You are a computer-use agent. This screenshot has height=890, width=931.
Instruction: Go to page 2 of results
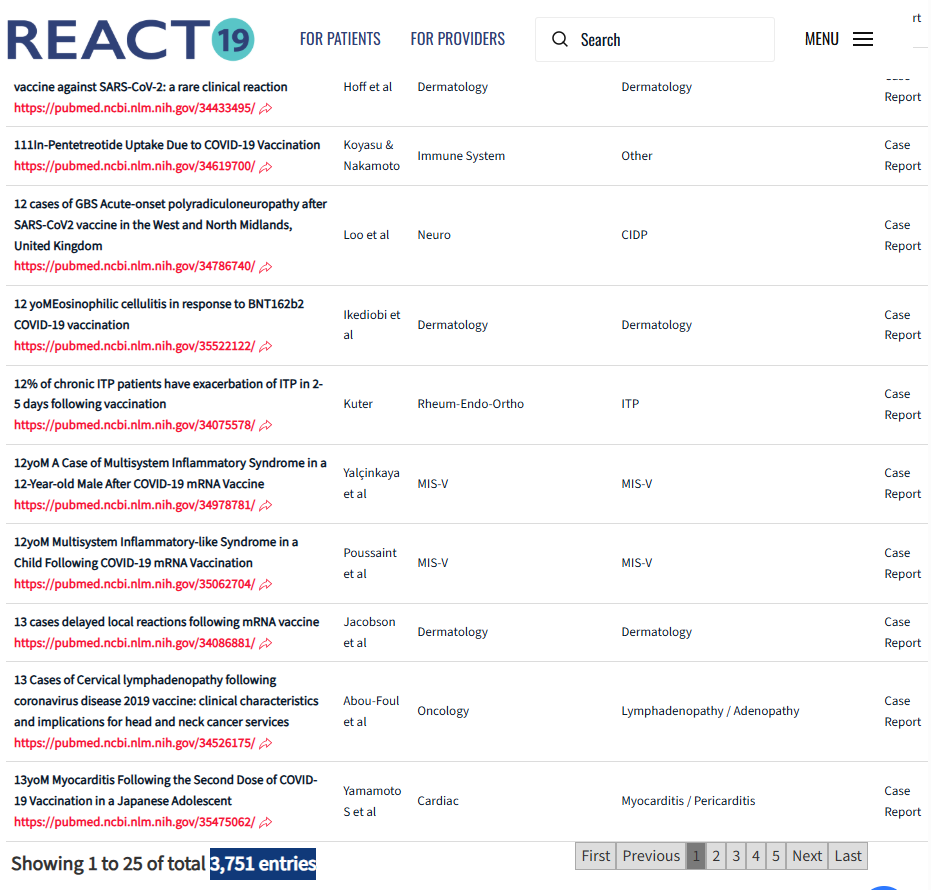(716, 856)
